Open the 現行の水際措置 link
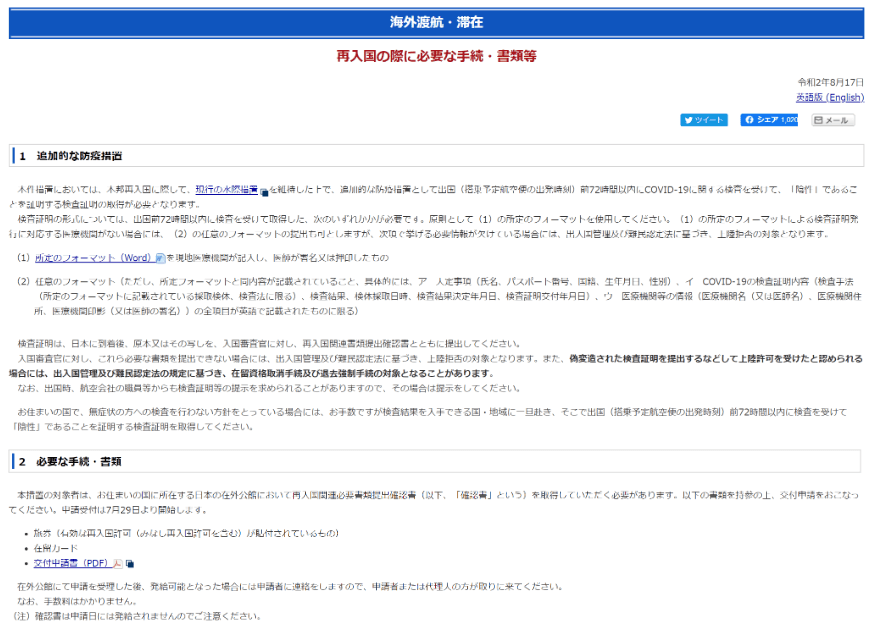The height and width of the screenshot is (631, 876). (226, 189)
